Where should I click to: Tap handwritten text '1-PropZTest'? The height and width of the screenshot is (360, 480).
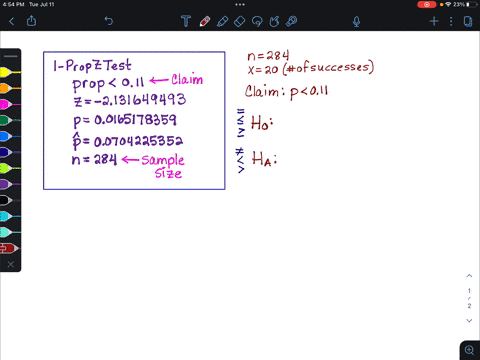(x=92, y=65)
